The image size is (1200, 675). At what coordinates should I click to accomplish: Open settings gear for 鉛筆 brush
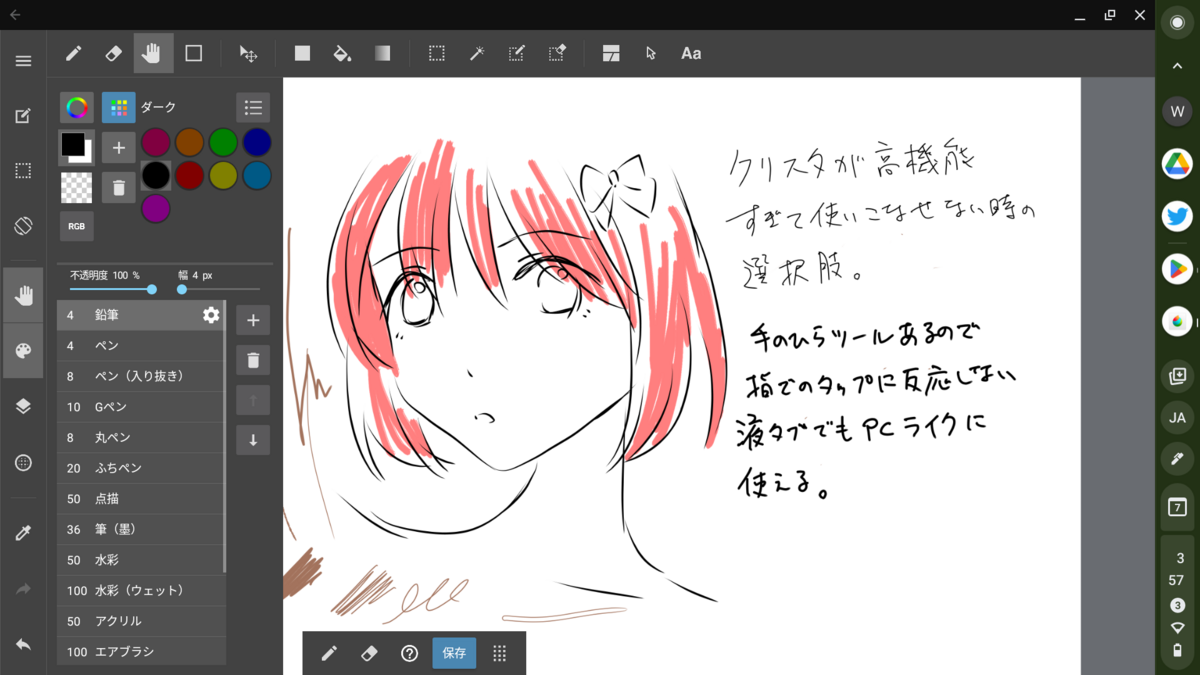211,315
